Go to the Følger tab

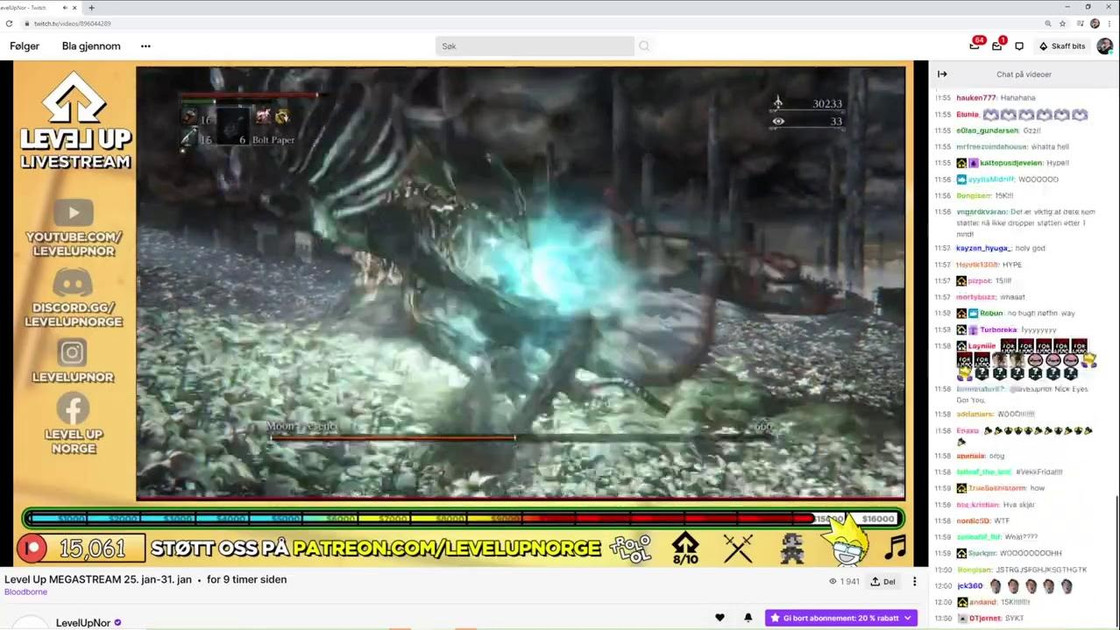pyautogui.click(x=25, y=46)
